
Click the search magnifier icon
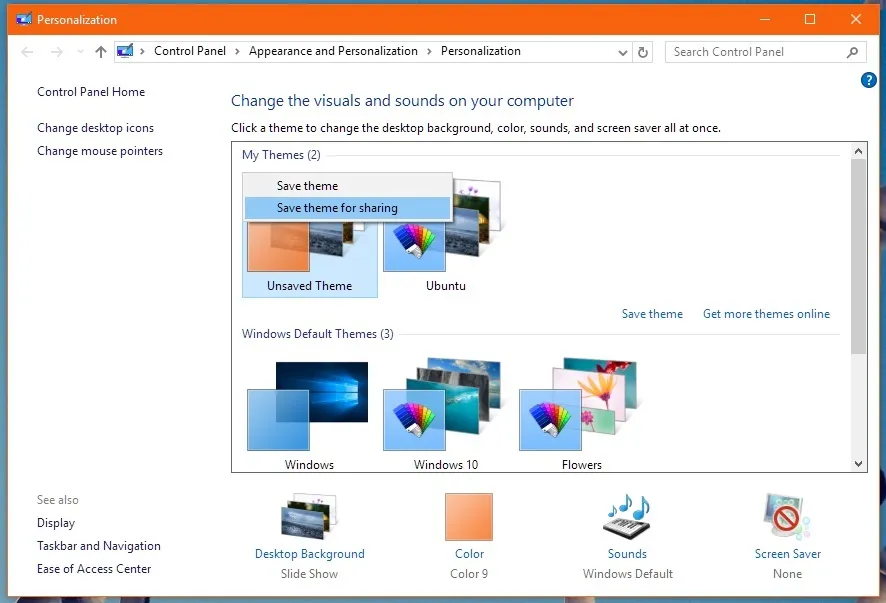point(852,53)
